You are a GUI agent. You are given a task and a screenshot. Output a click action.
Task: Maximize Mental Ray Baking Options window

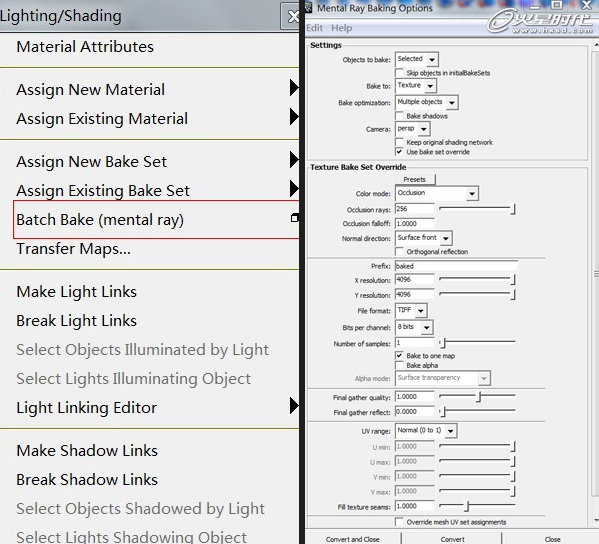pos(557,5)
